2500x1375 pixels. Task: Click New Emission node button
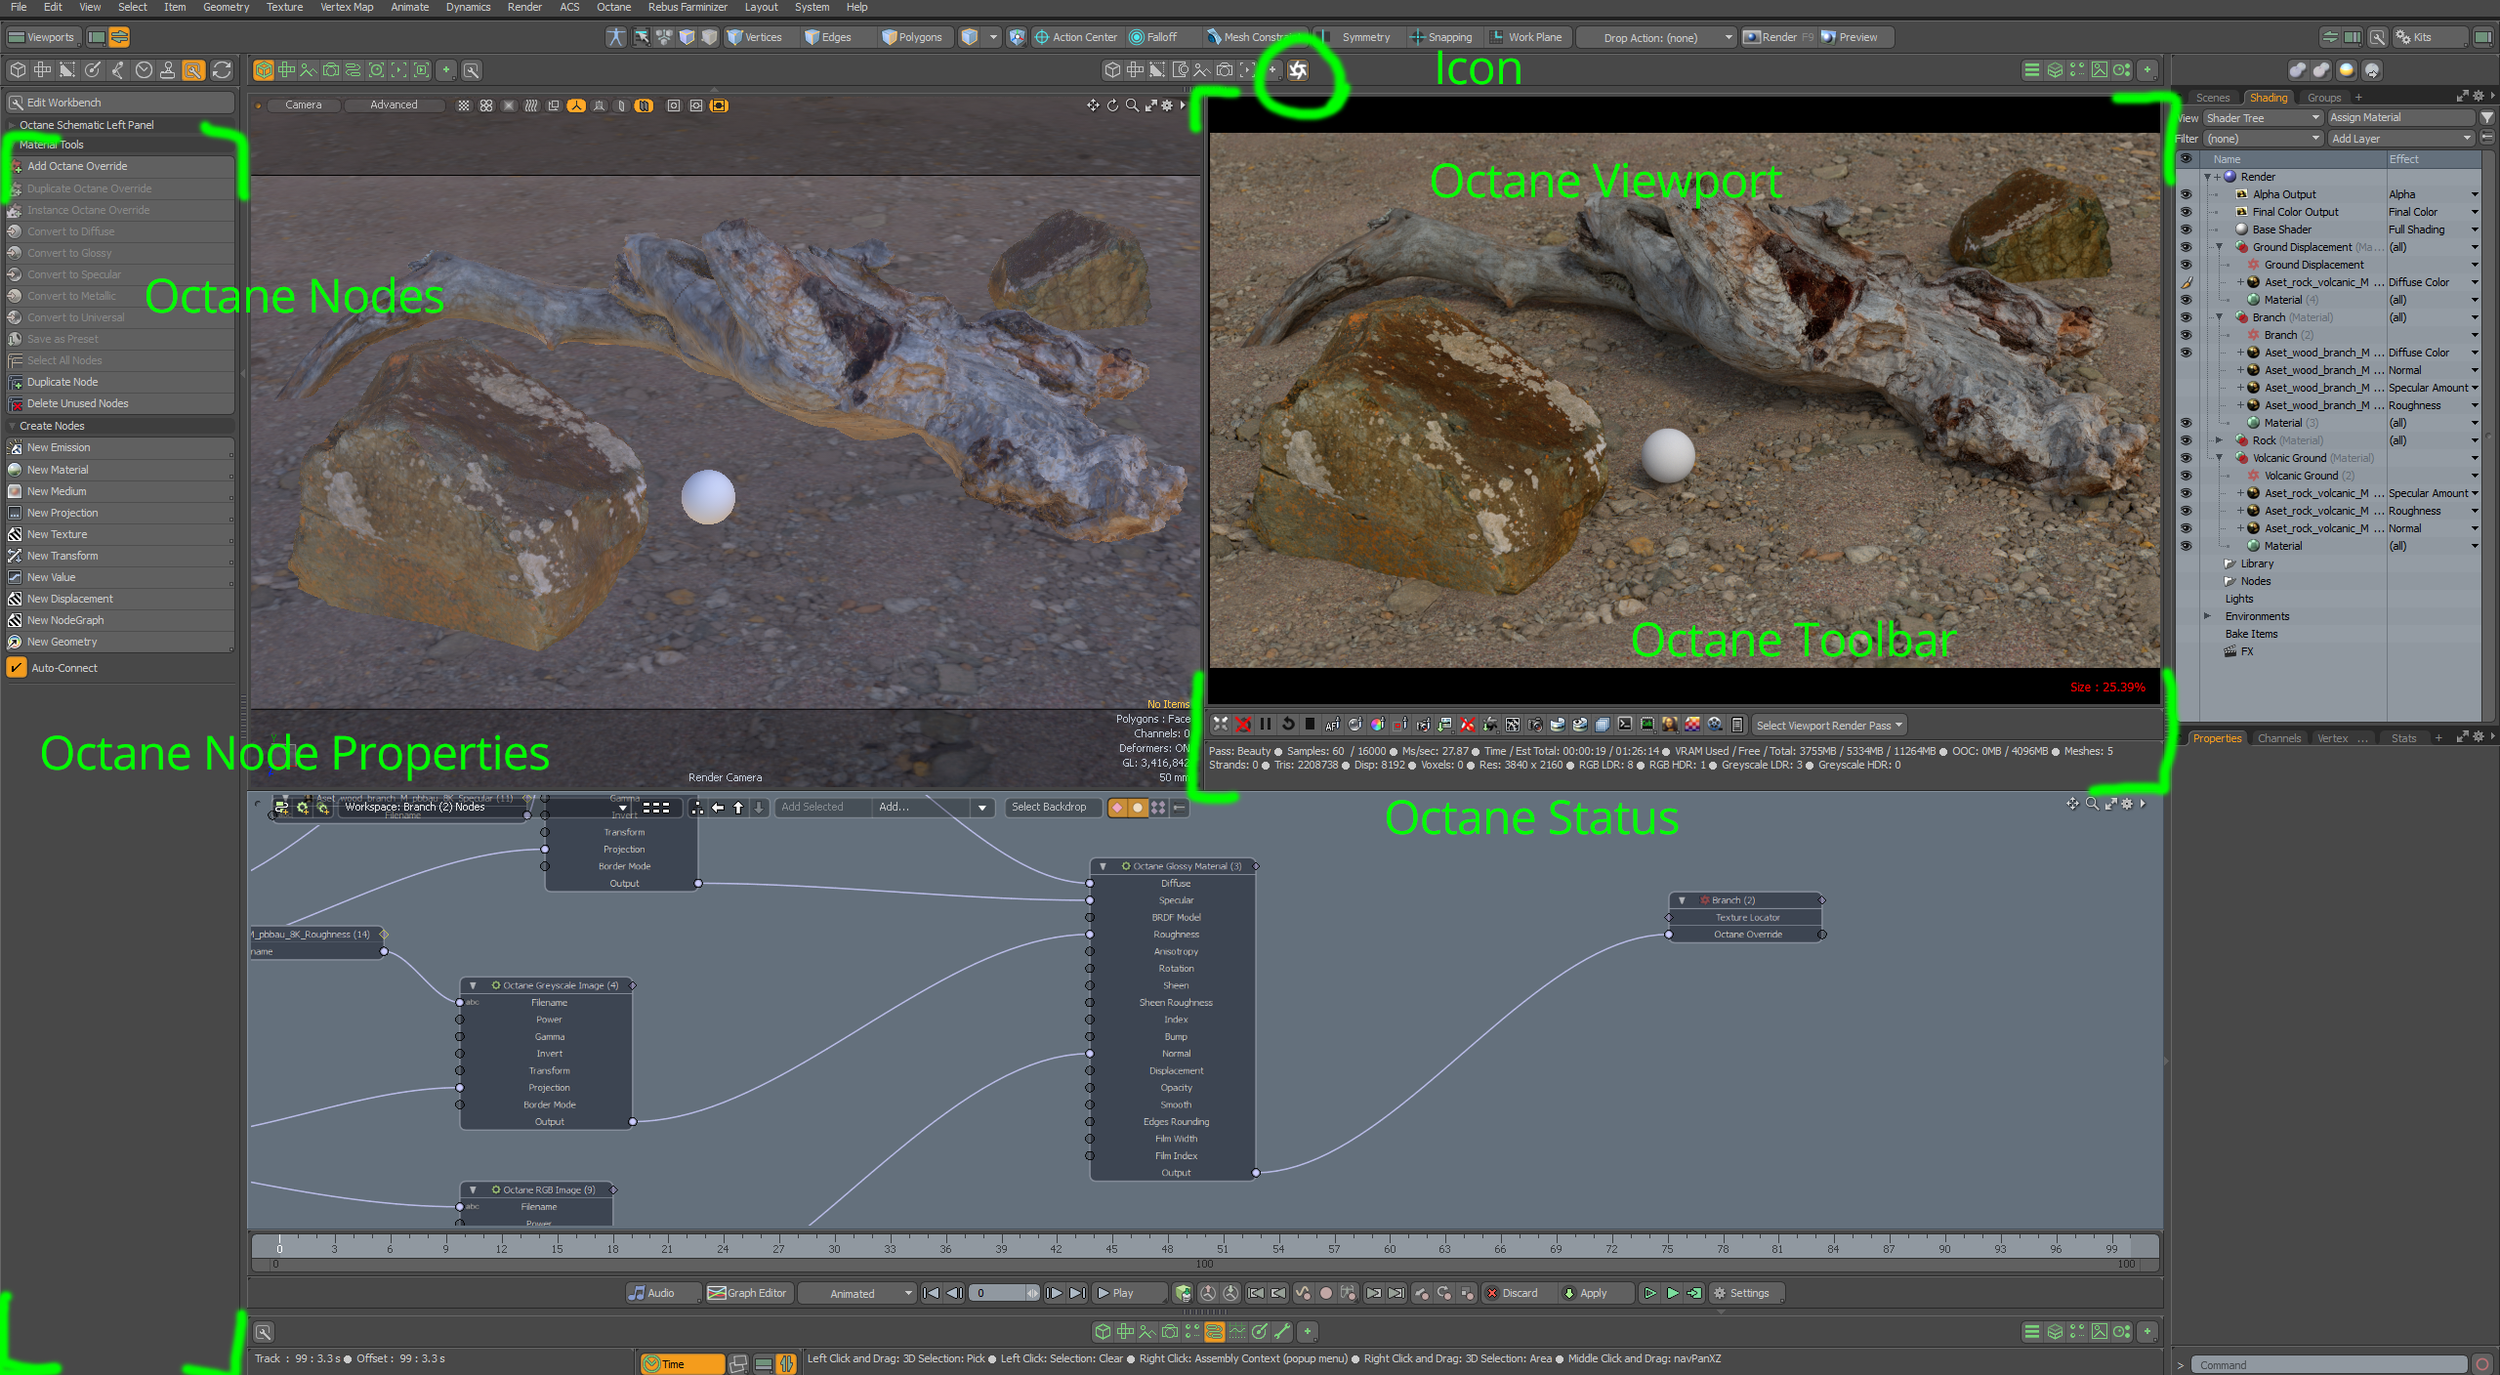coord(121,447)
